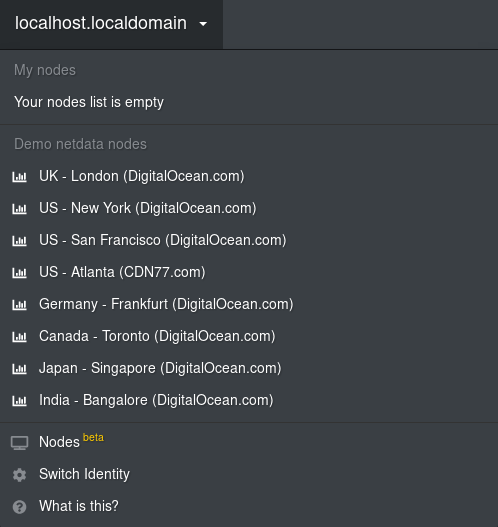498x527 pixels.
Task: Click the question mark help icon
Action: tap(19, 507)
